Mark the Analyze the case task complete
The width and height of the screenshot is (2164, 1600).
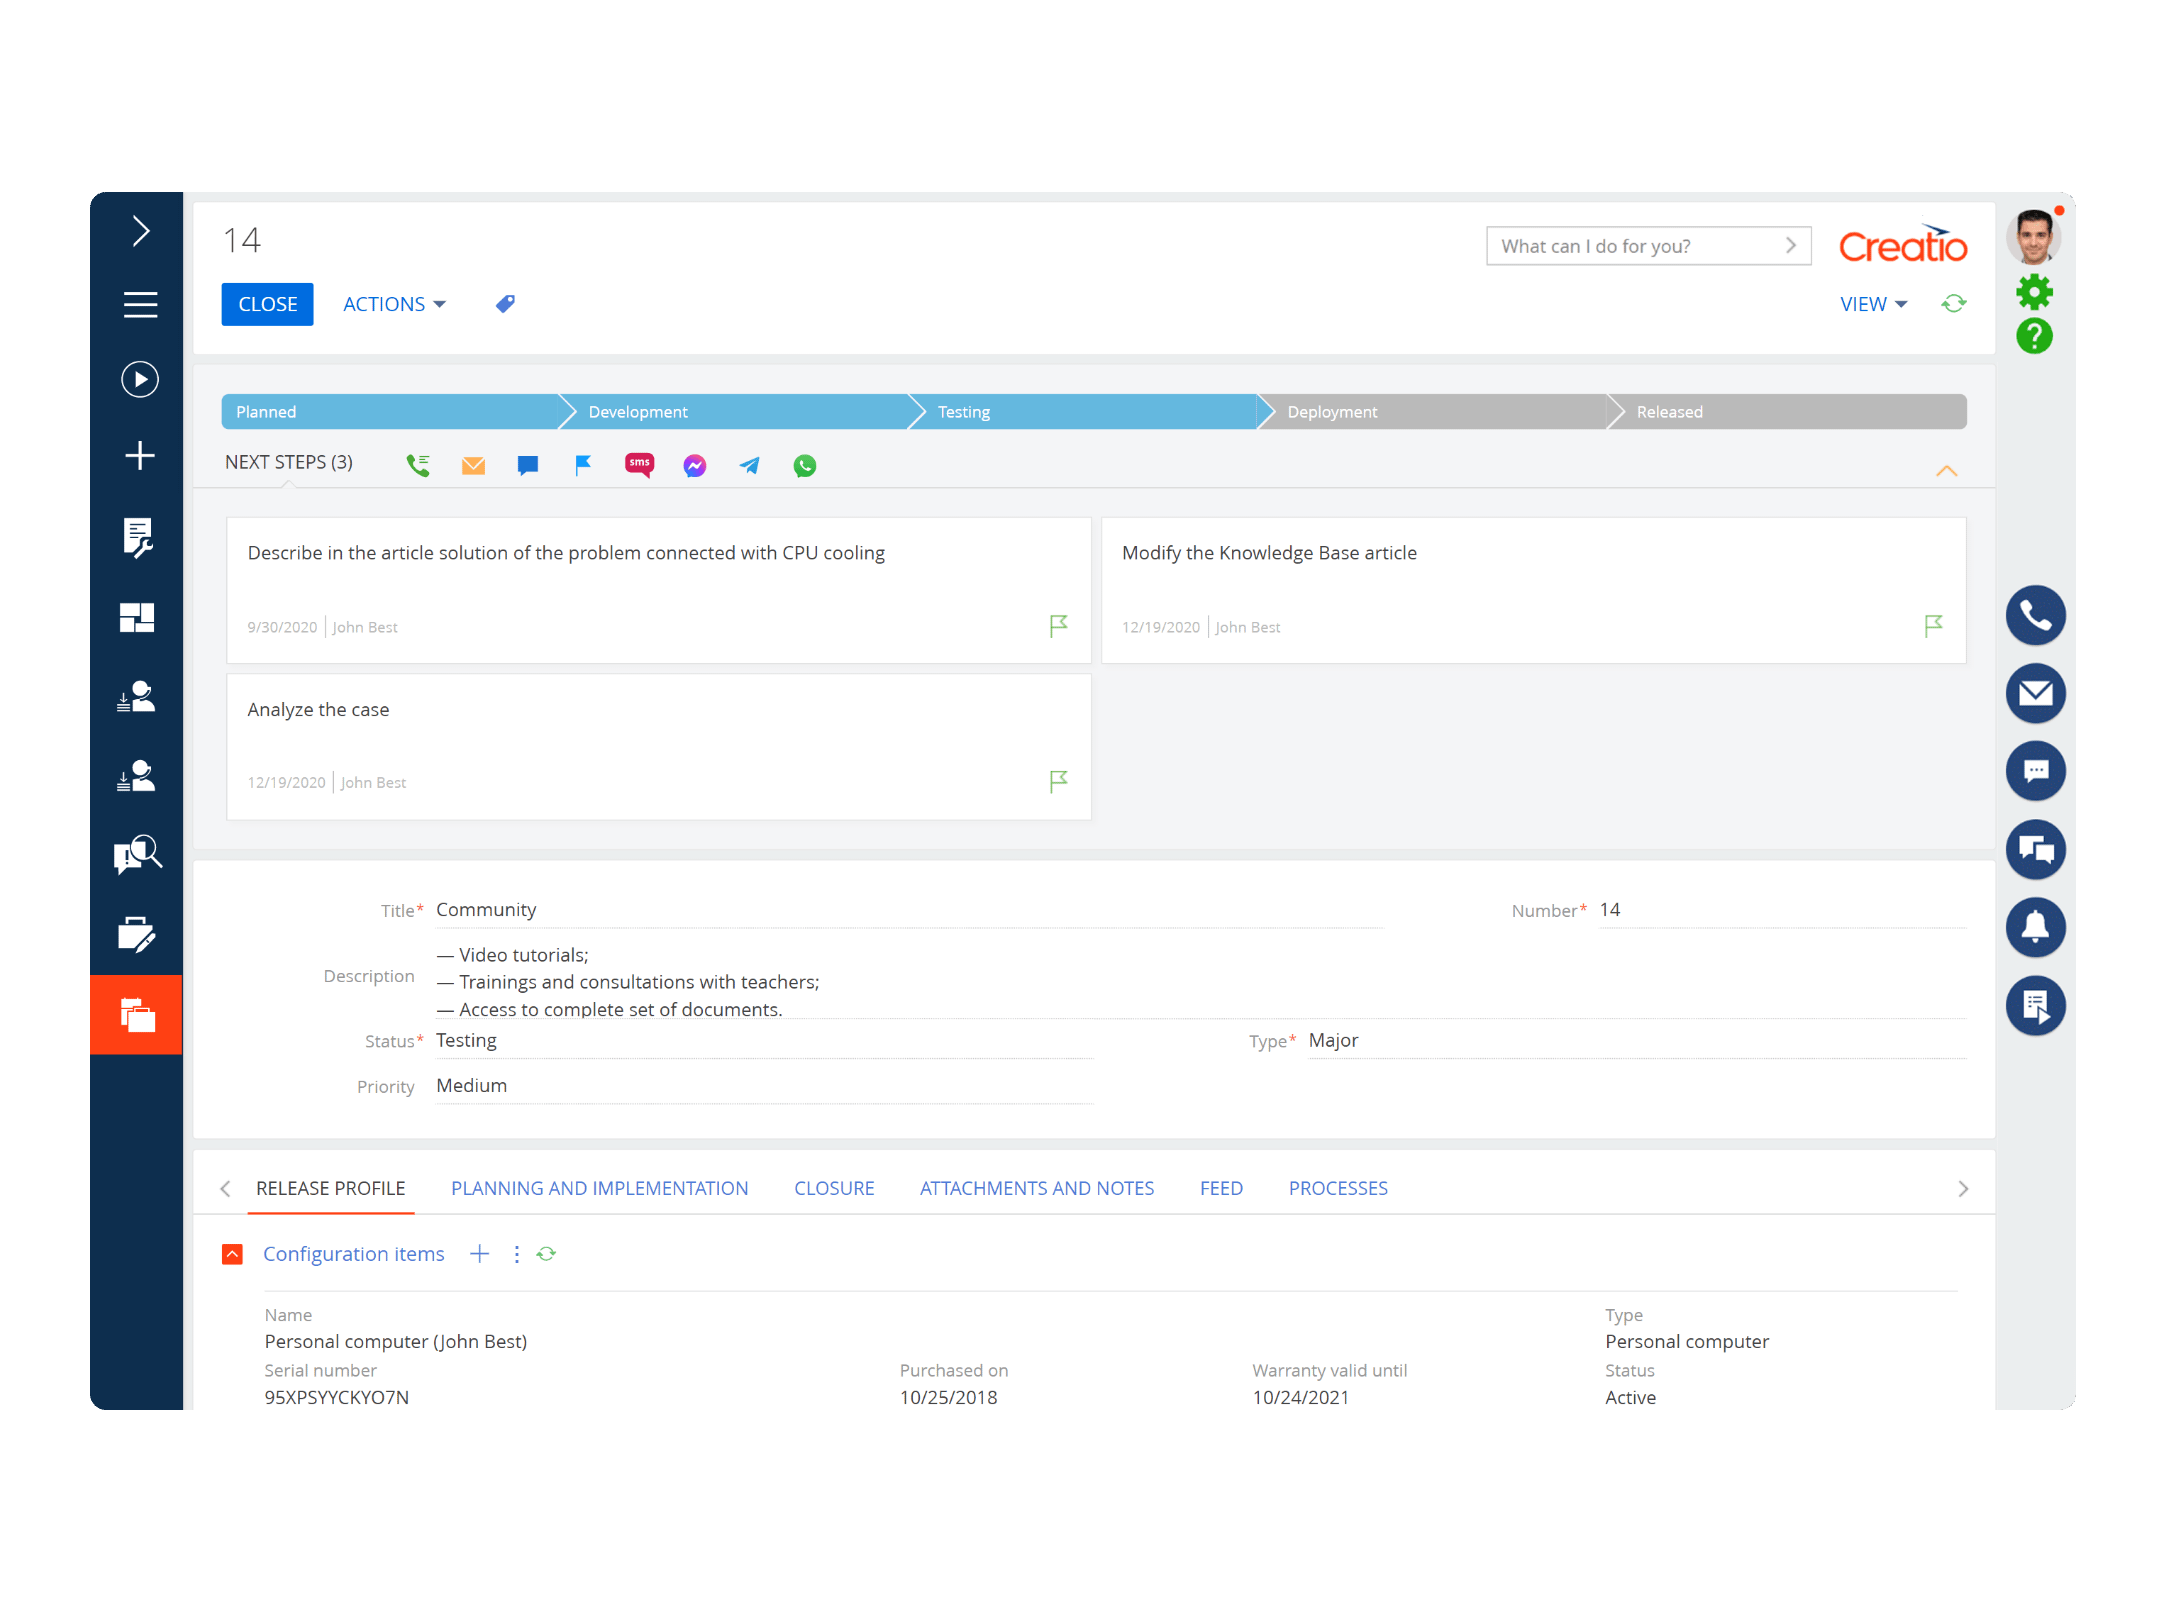click(x=1057, y=781)
